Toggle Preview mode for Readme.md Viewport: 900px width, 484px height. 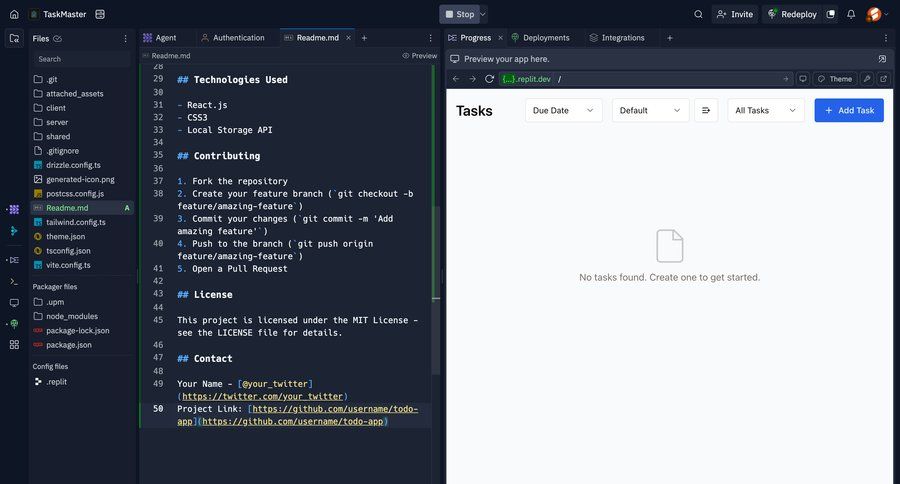[x=419, y=56]
